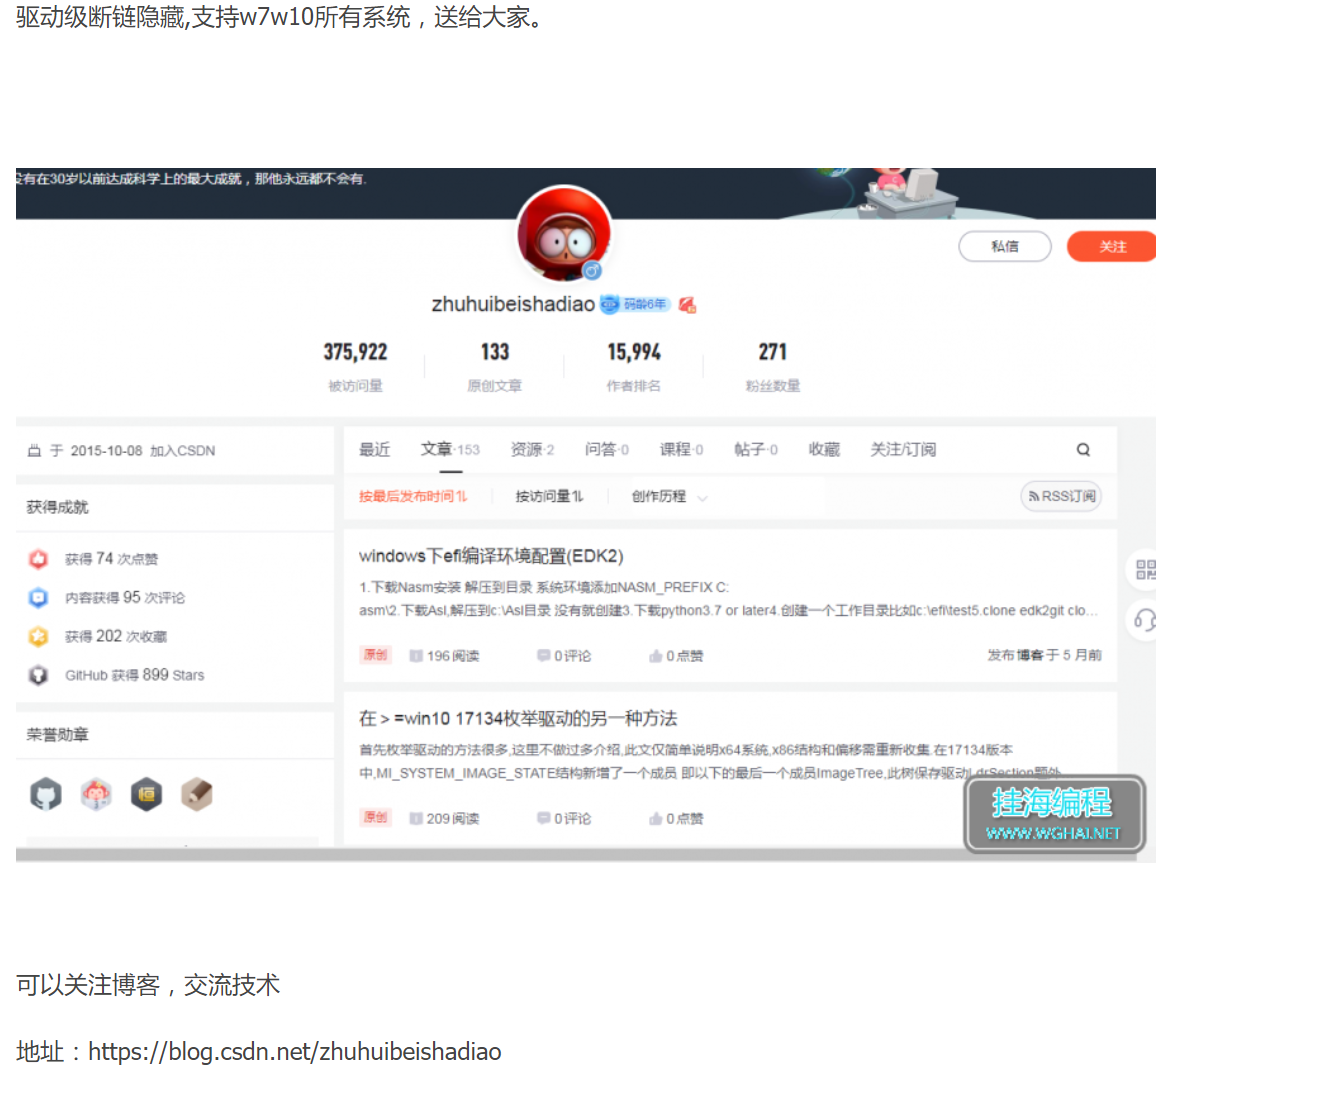
Task: Open article 在>=win10 17134枚举驱动的另一种方法
Action: 518,718
